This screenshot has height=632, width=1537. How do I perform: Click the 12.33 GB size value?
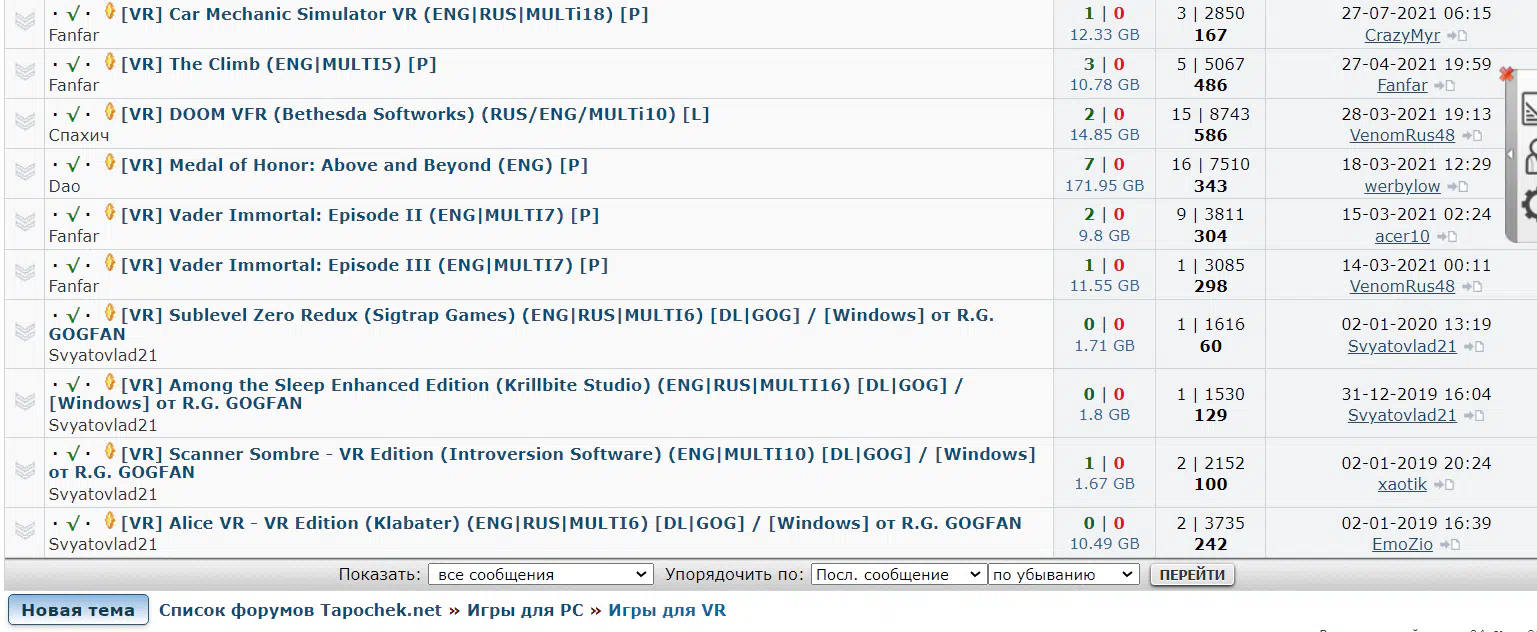coord(1104,35)
